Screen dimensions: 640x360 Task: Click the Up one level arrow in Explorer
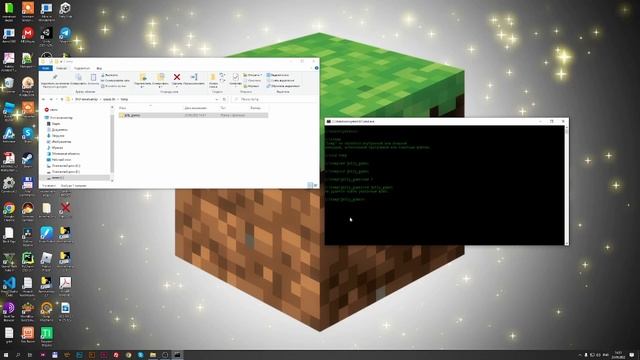[x=62, y=99]
